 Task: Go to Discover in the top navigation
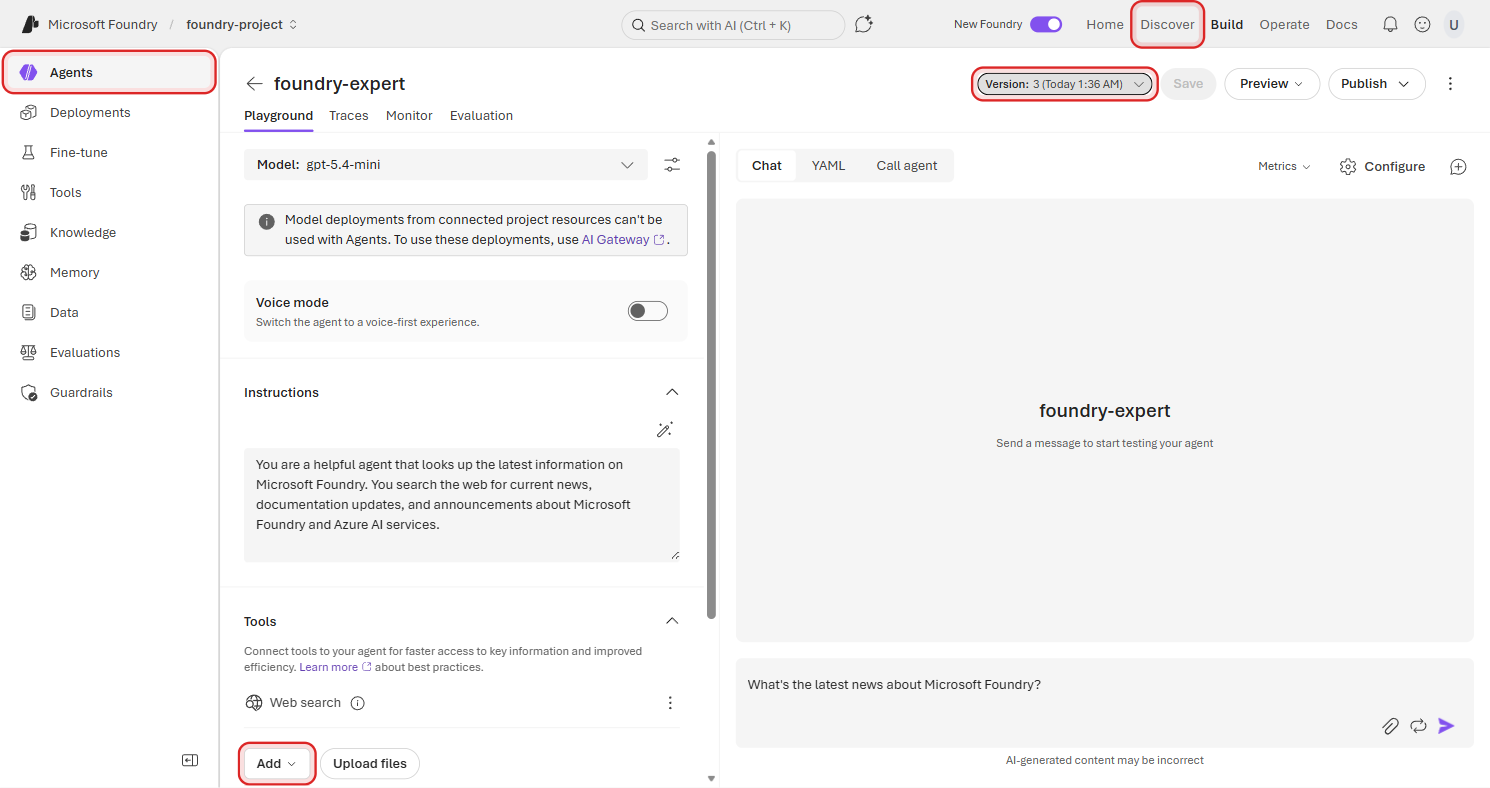pyautogui.click(x=1168, y=24)
